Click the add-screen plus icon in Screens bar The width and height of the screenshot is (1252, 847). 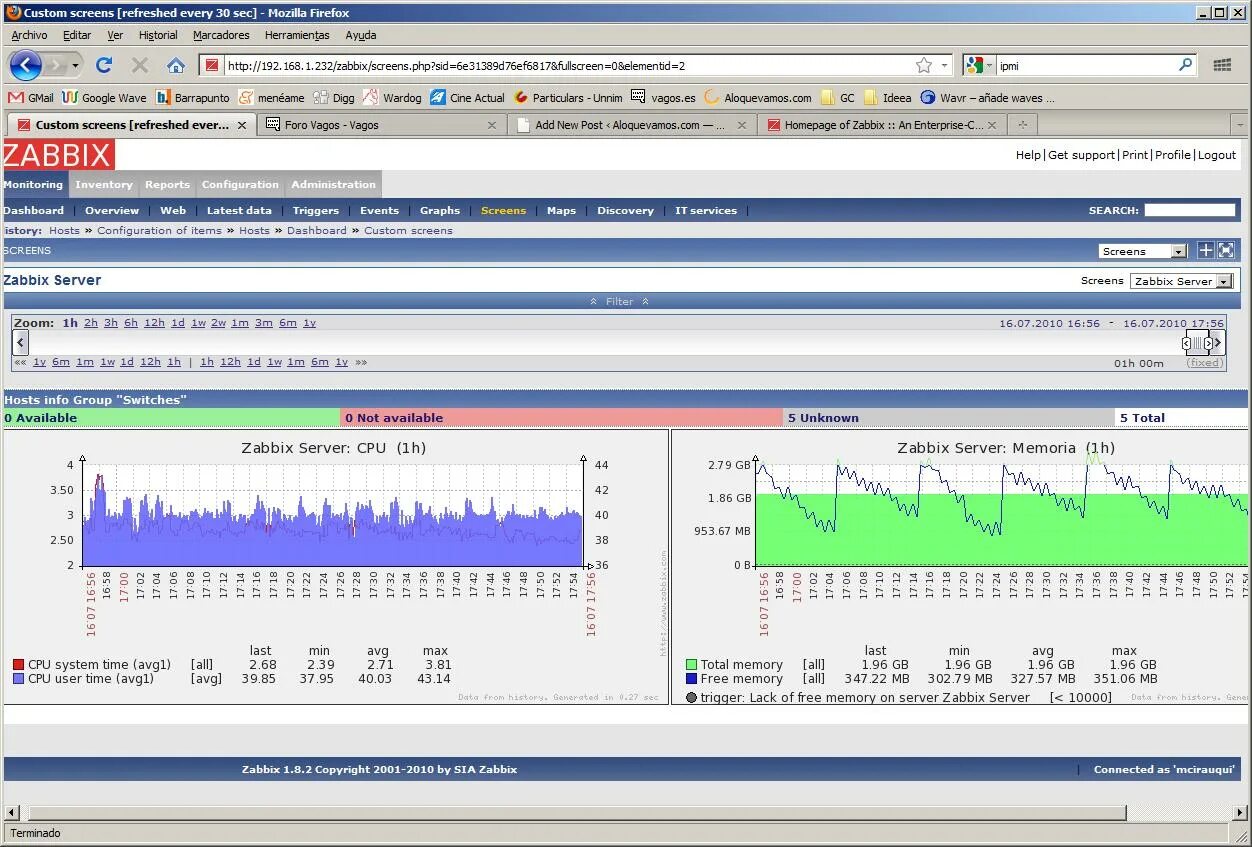[x=1206, y=251]
